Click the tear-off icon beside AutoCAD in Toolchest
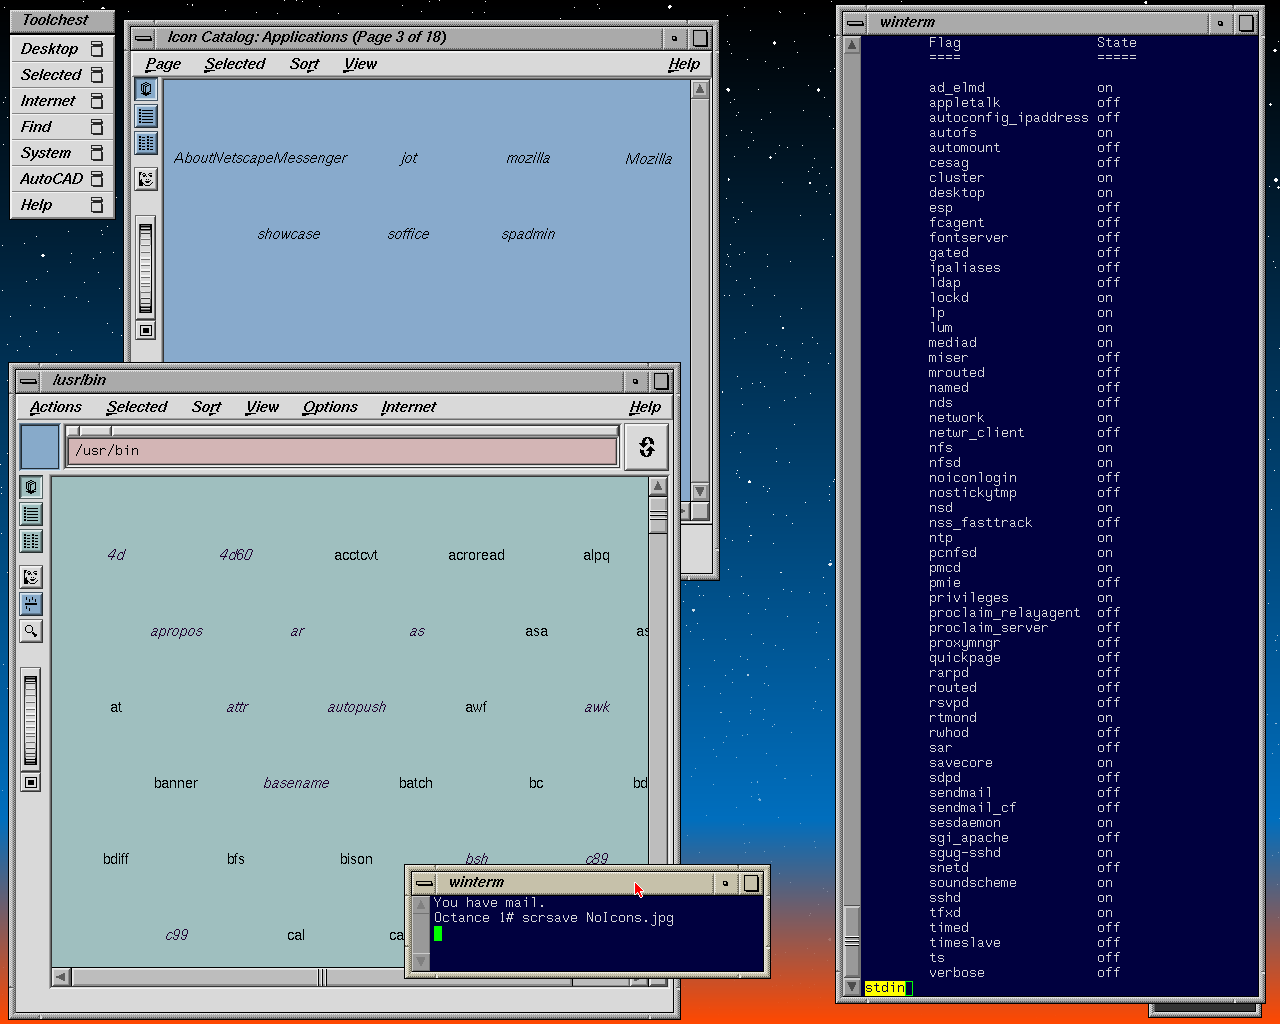Screen dimensions: 1280x1024 click(97, 179)
